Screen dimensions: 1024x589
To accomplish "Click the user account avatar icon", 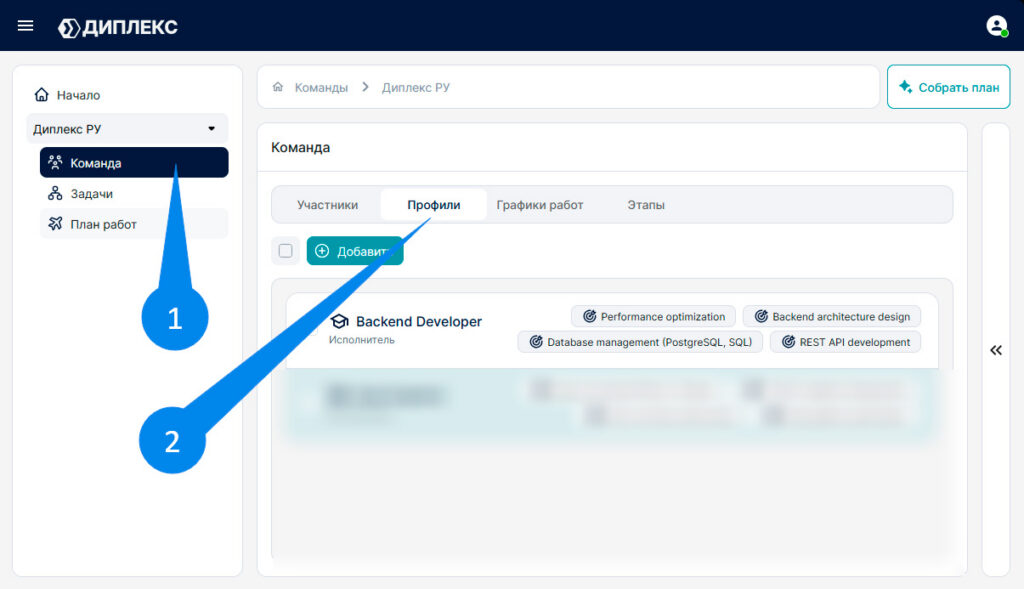I will [997, 26].
